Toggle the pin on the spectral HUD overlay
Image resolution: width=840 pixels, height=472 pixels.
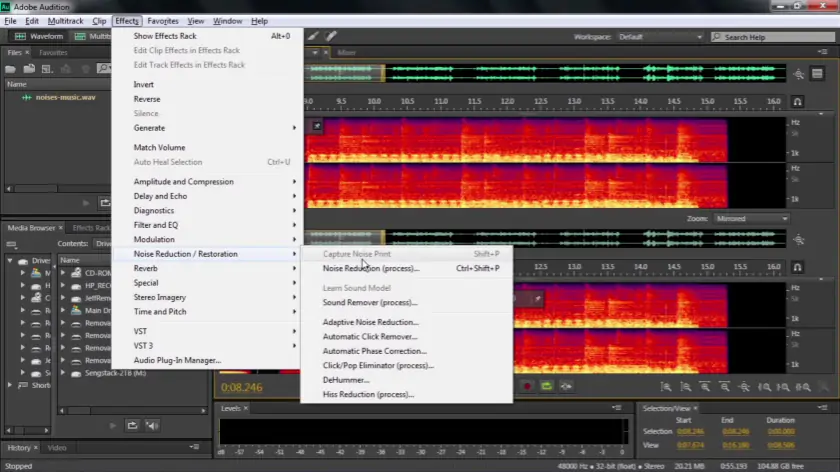pyautogui.click(x=317, y=126)
